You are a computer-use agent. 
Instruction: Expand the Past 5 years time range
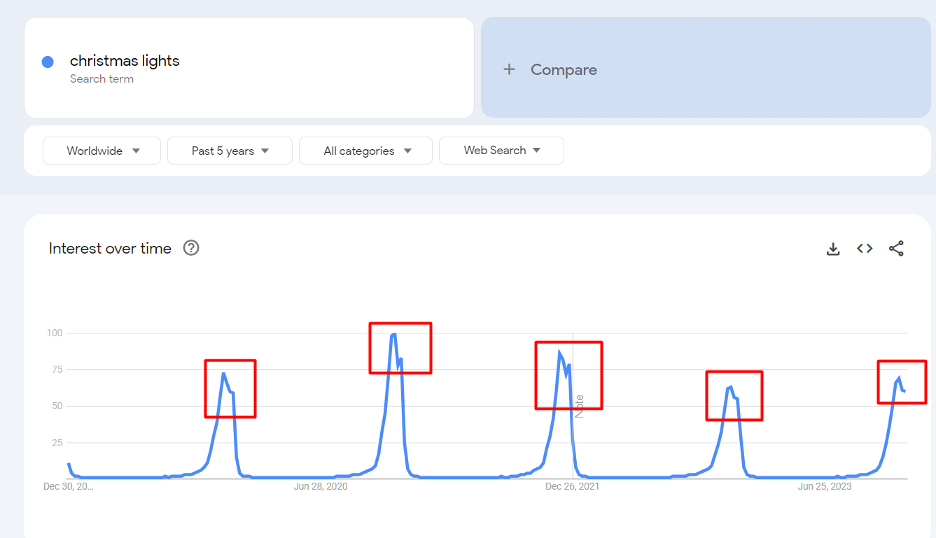230,150
